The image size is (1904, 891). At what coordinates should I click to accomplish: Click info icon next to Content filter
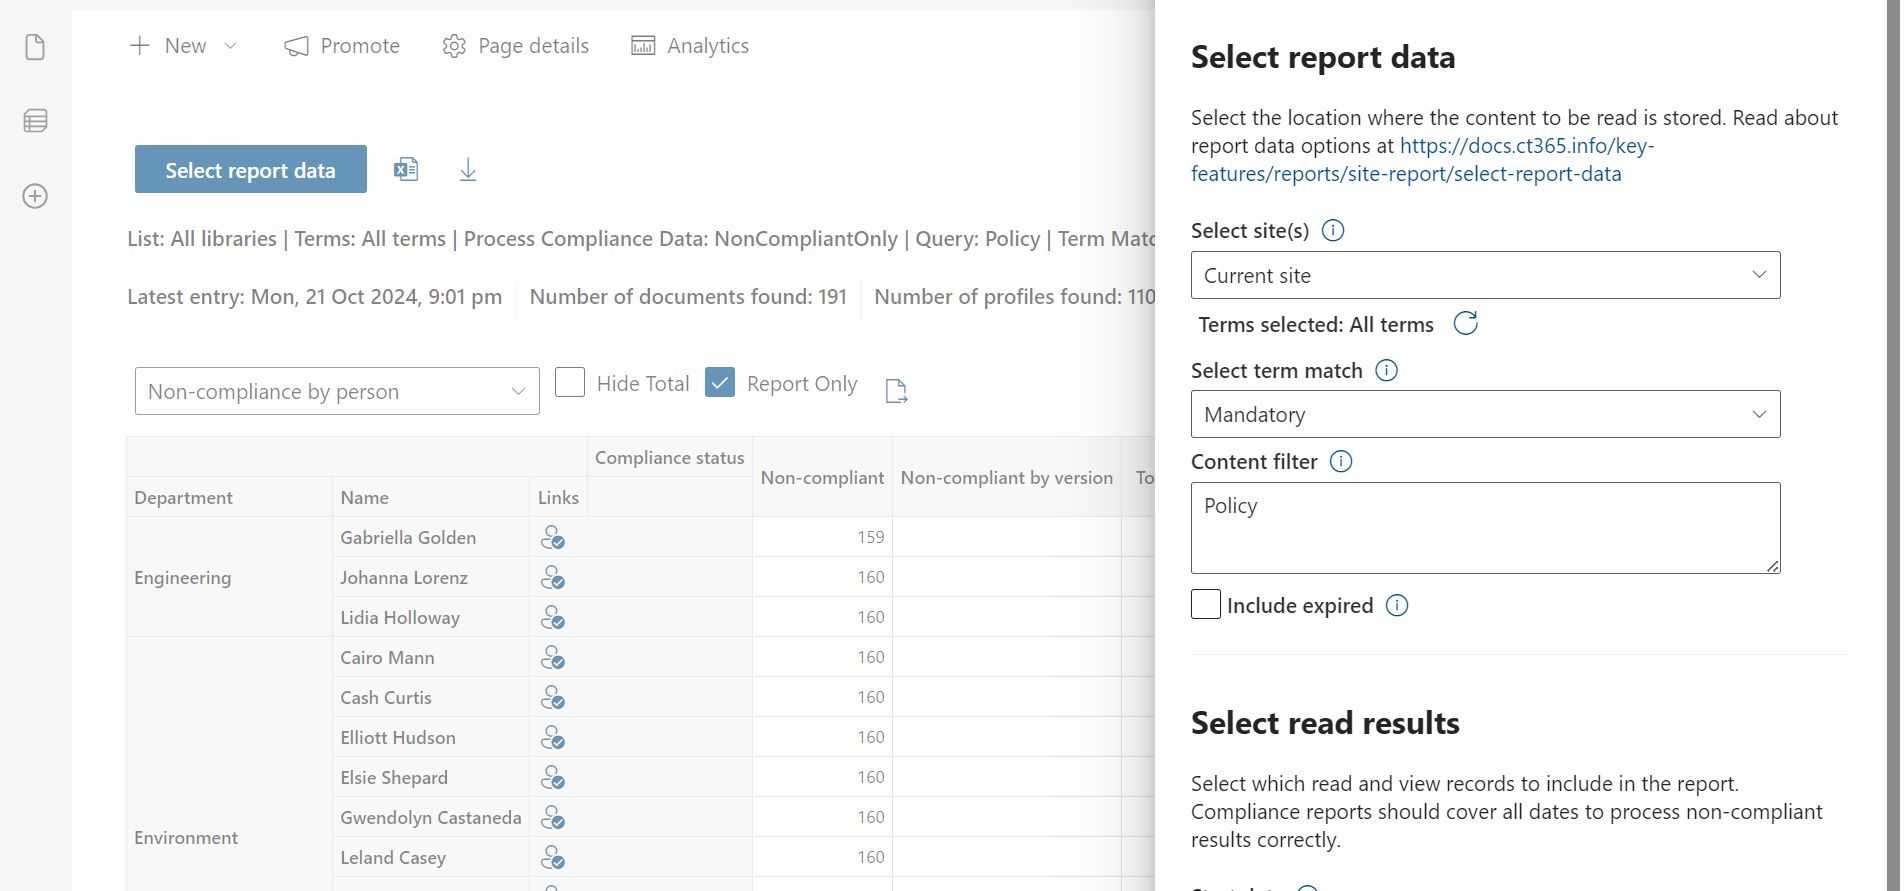(1341, 462)
